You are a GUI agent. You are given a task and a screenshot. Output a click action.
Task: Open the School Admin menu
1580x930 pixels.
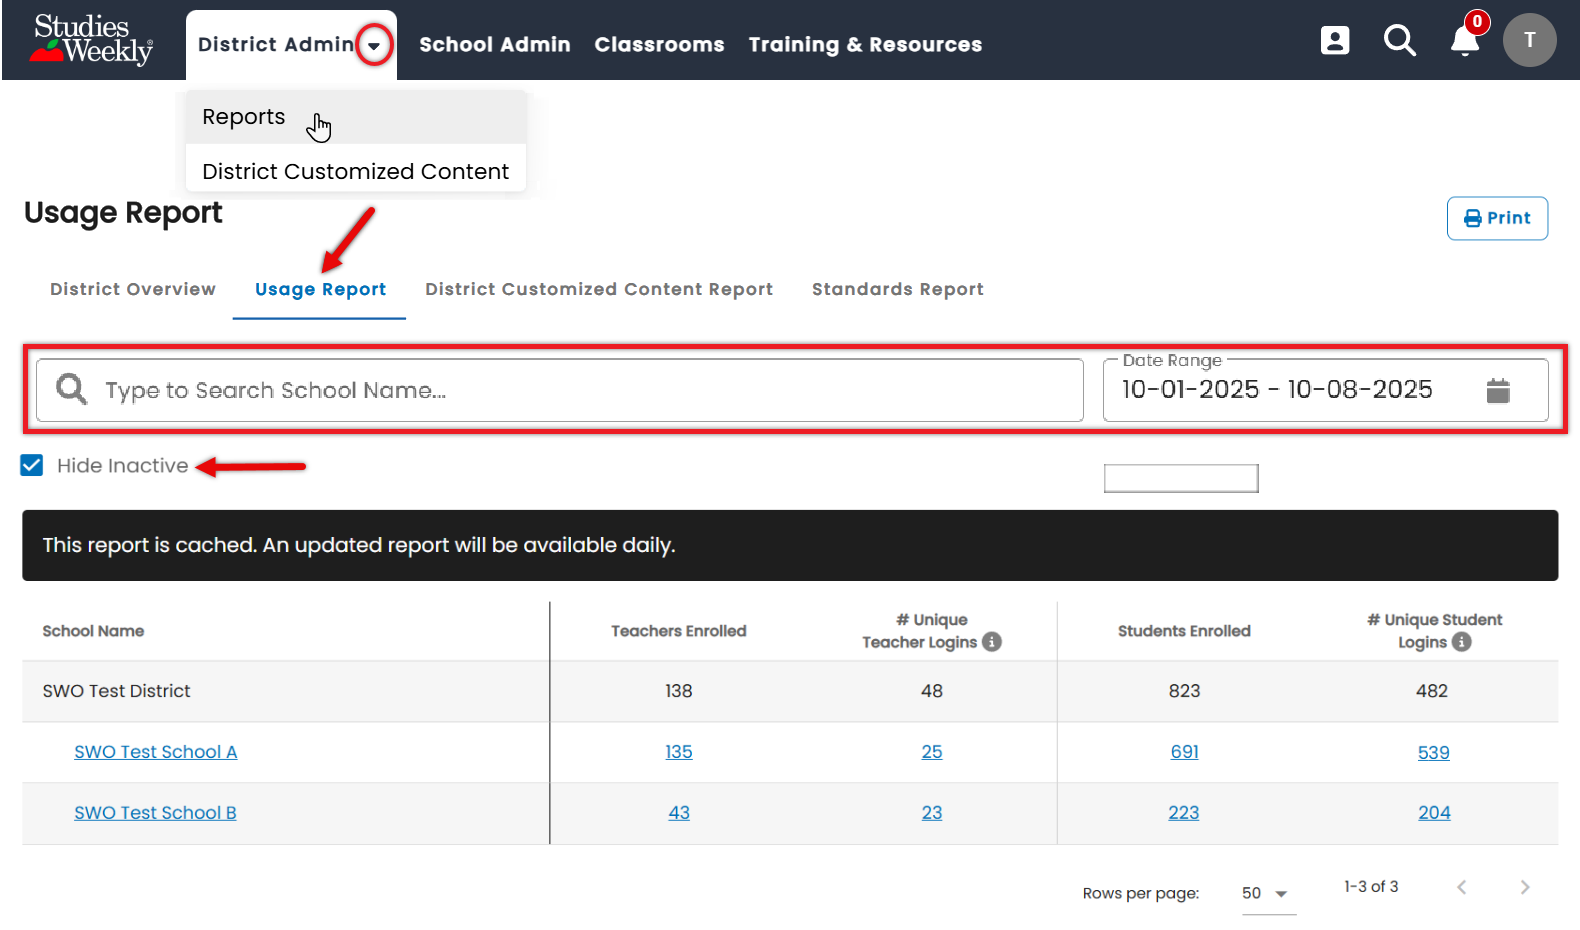click(495, 45)
